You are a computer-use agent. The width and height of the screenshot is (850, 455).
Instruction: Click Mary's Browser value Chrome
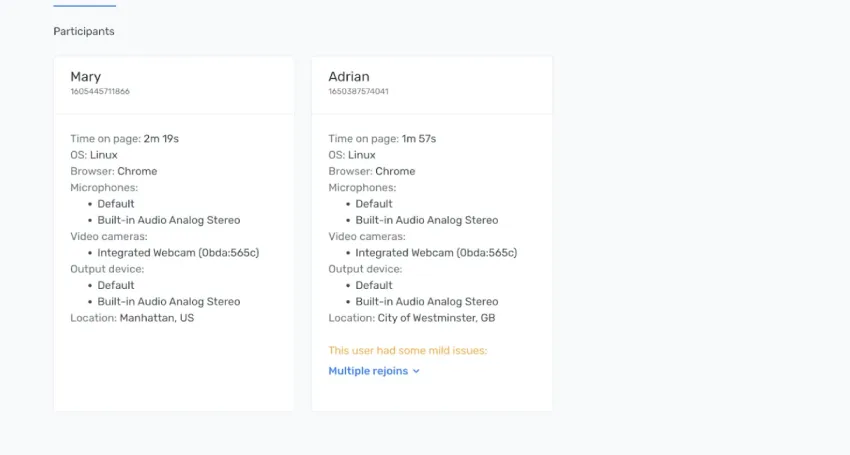pos(137,171)
